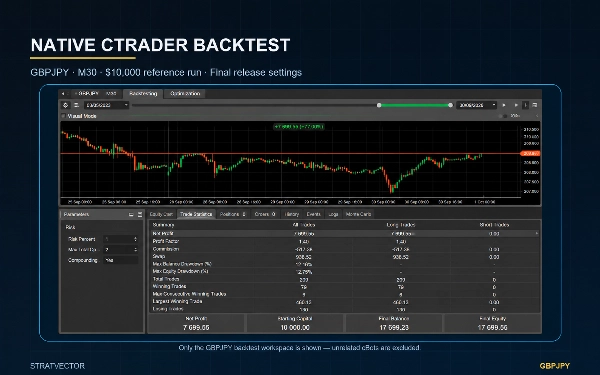Open the Orders tab
The height and width of the screenshot is (375, 600).
265,214
